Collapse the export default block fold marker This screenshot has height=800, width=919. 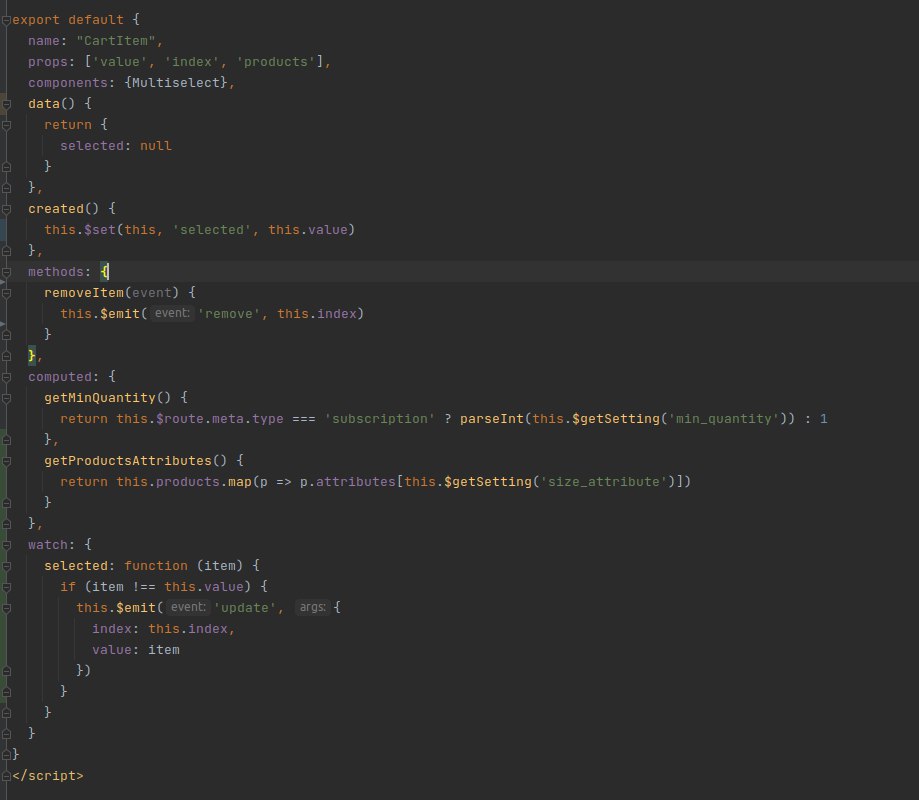tap(6, 20)
